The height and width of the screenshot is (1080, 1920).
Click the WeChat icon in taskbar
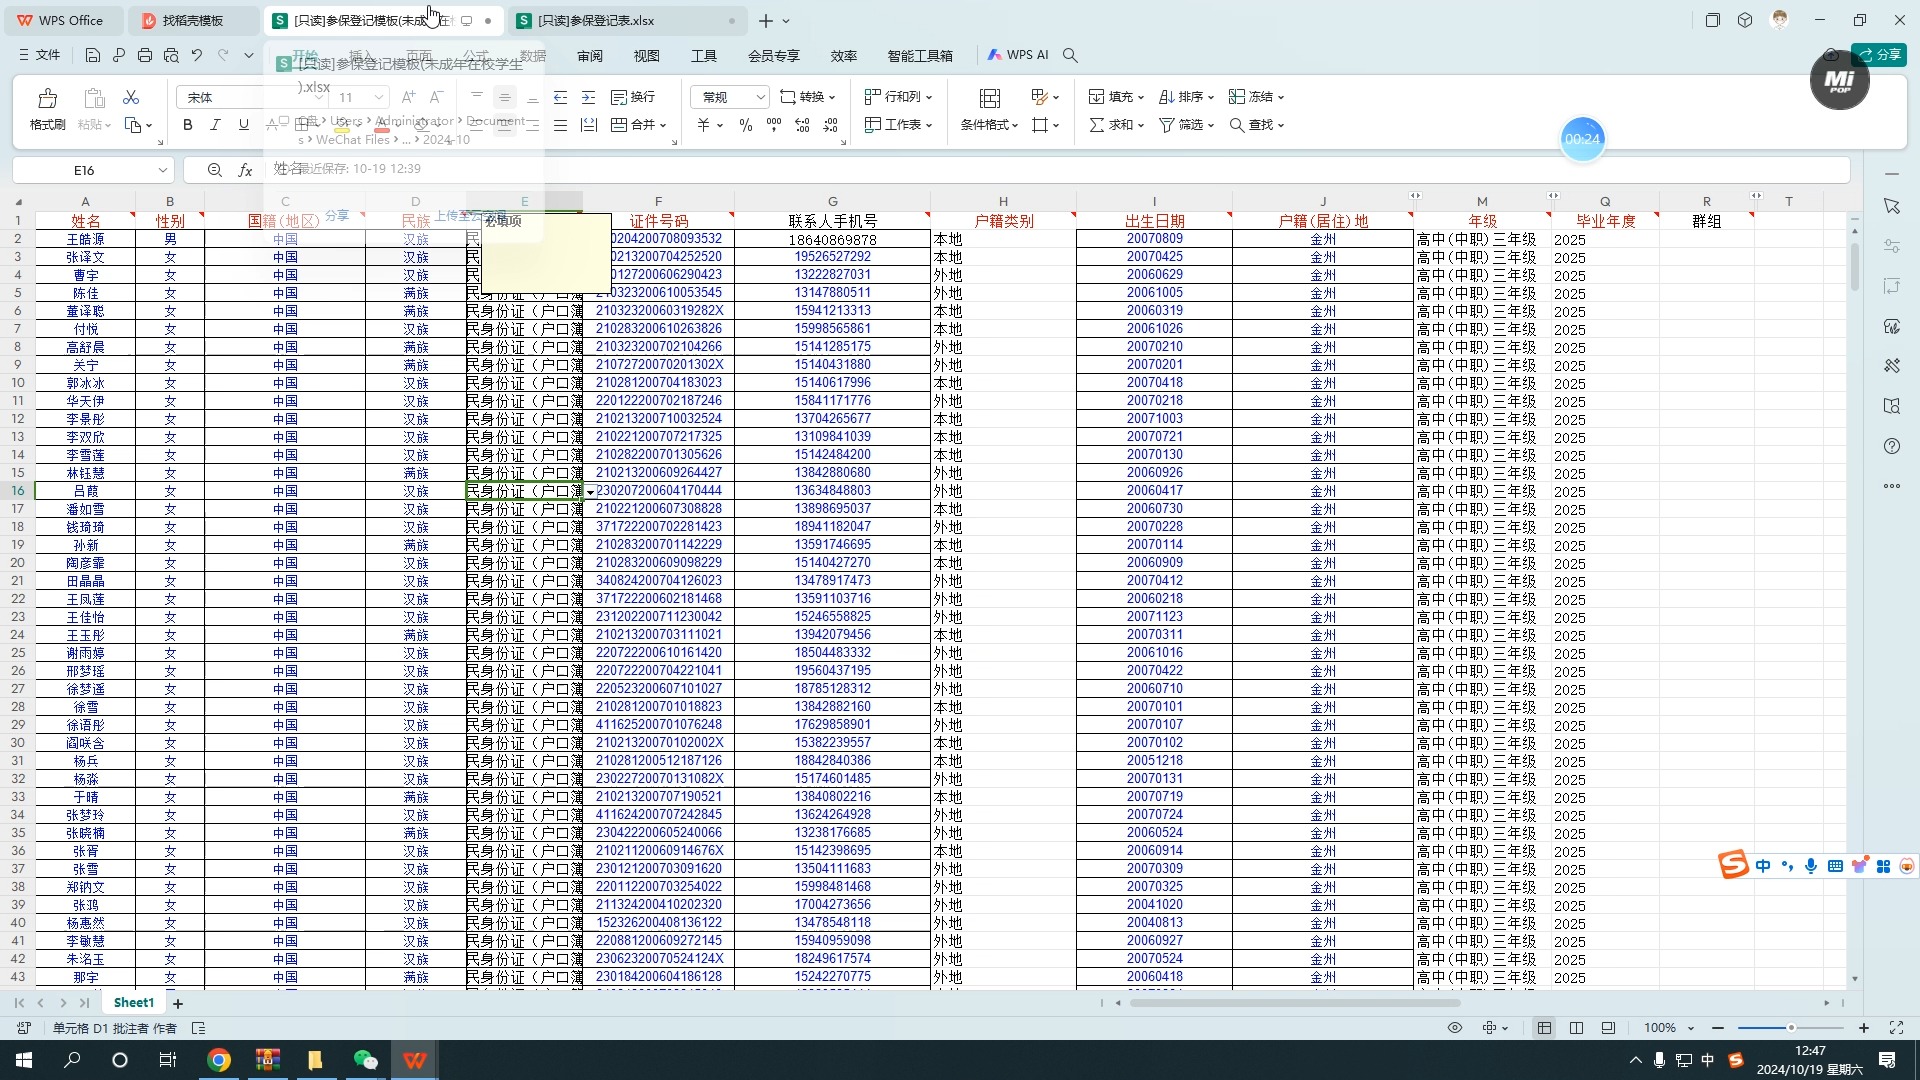[365, 1060]
